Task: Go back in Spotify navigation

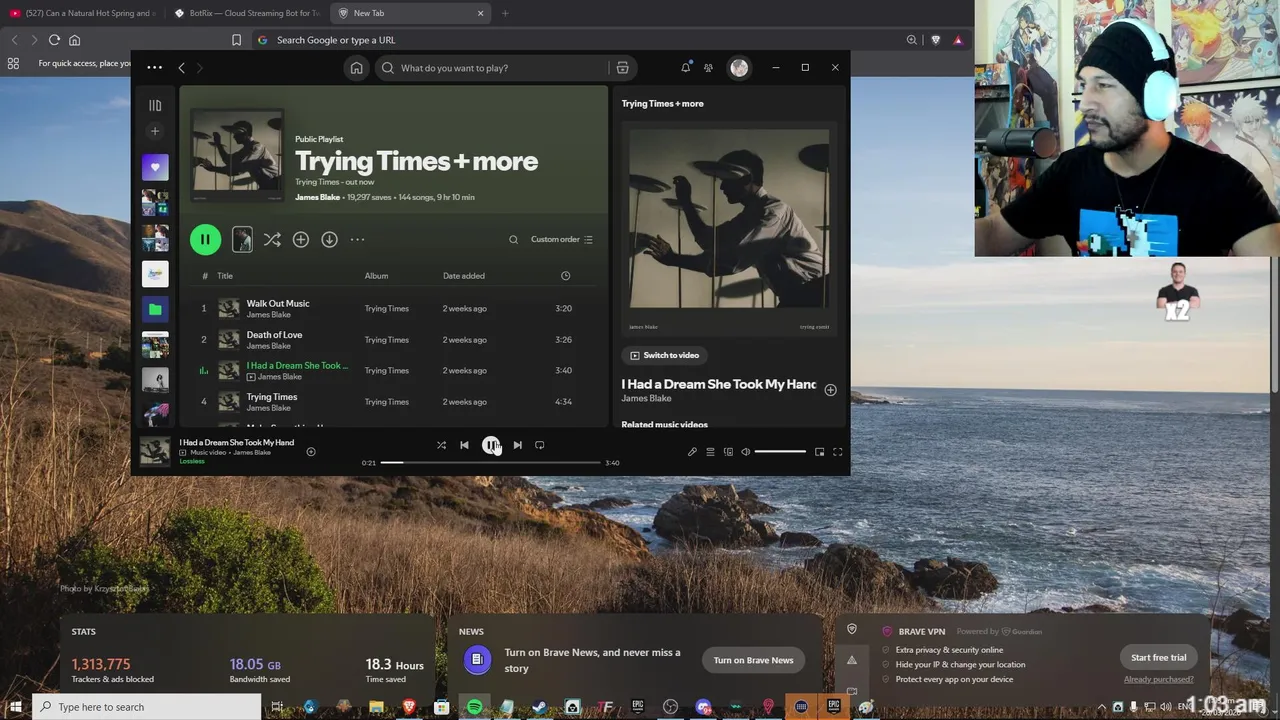Action: click(181, 68)
